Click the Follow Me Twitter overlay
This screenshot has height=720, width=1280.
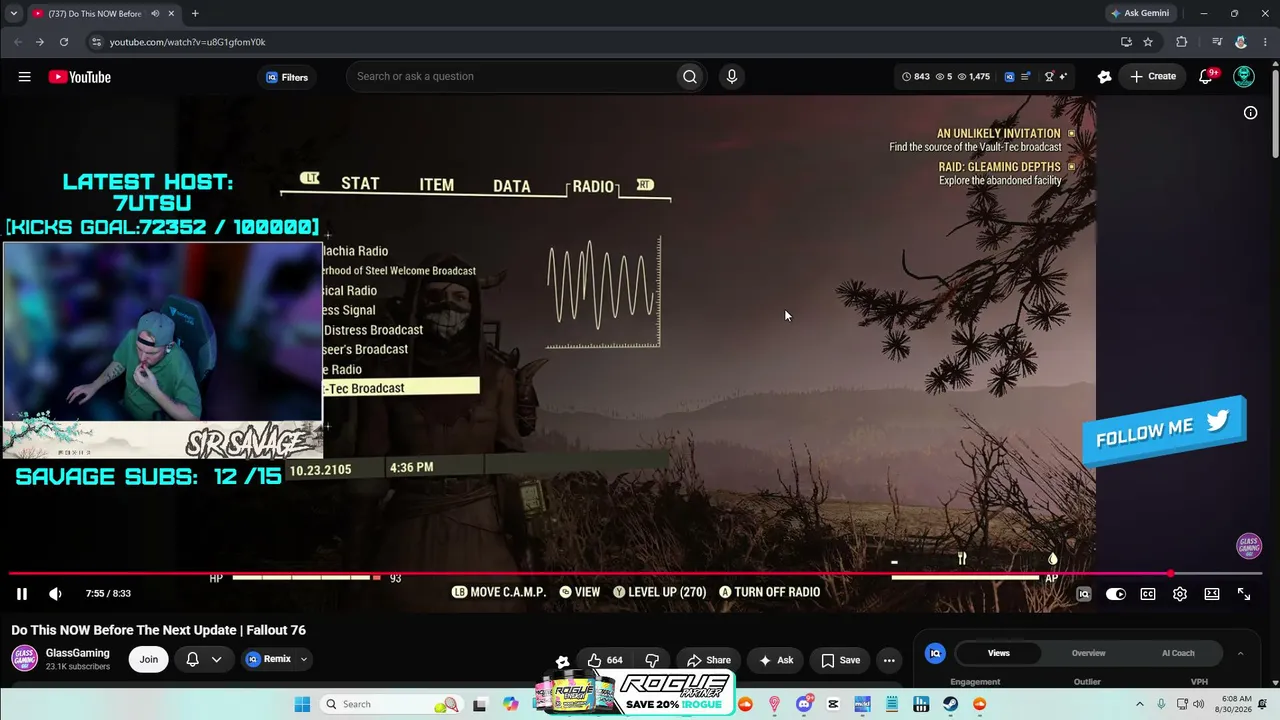point(1164,431)
